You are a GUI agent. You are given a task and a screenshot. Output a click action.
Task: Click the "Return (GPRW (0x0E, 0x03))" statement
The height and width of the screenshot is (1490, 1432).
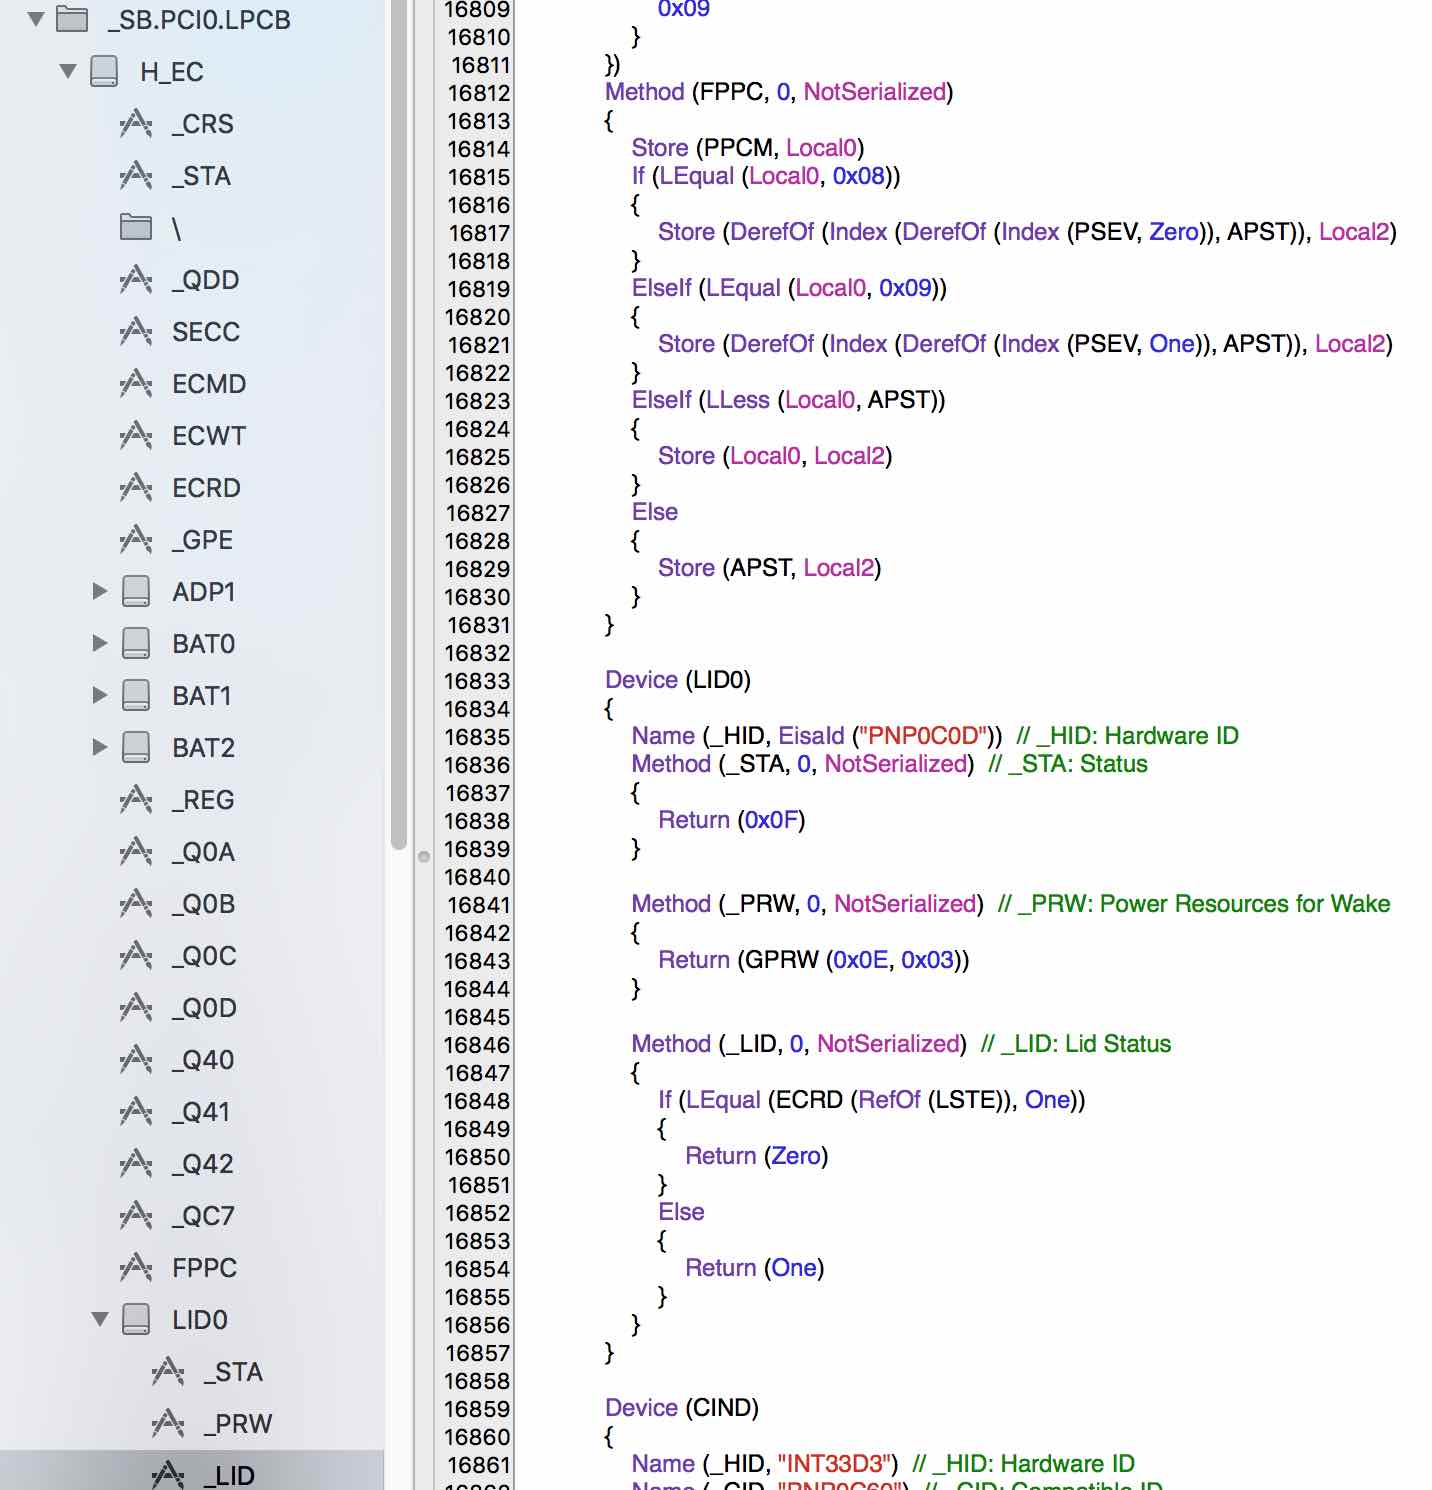[x=814, y=960]
